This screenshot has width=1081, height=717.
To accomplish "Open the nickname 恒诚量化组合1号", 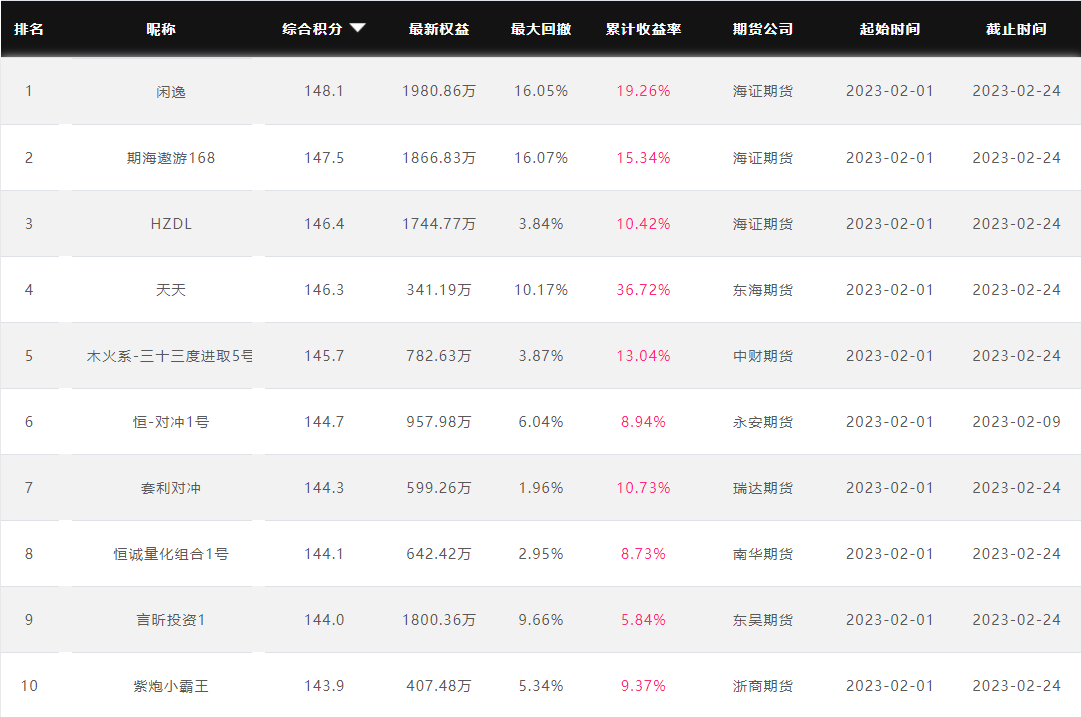I will [170, 554].
